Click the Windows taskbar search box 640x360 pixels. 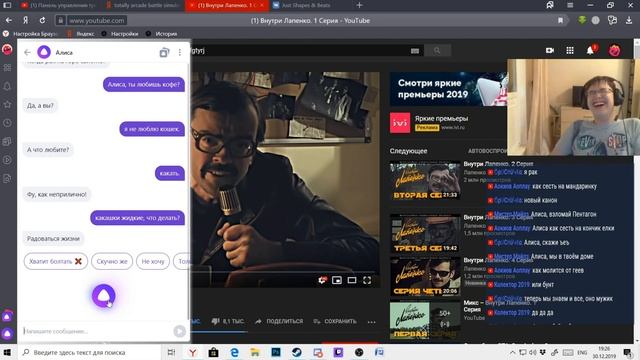tap(90, 352)
